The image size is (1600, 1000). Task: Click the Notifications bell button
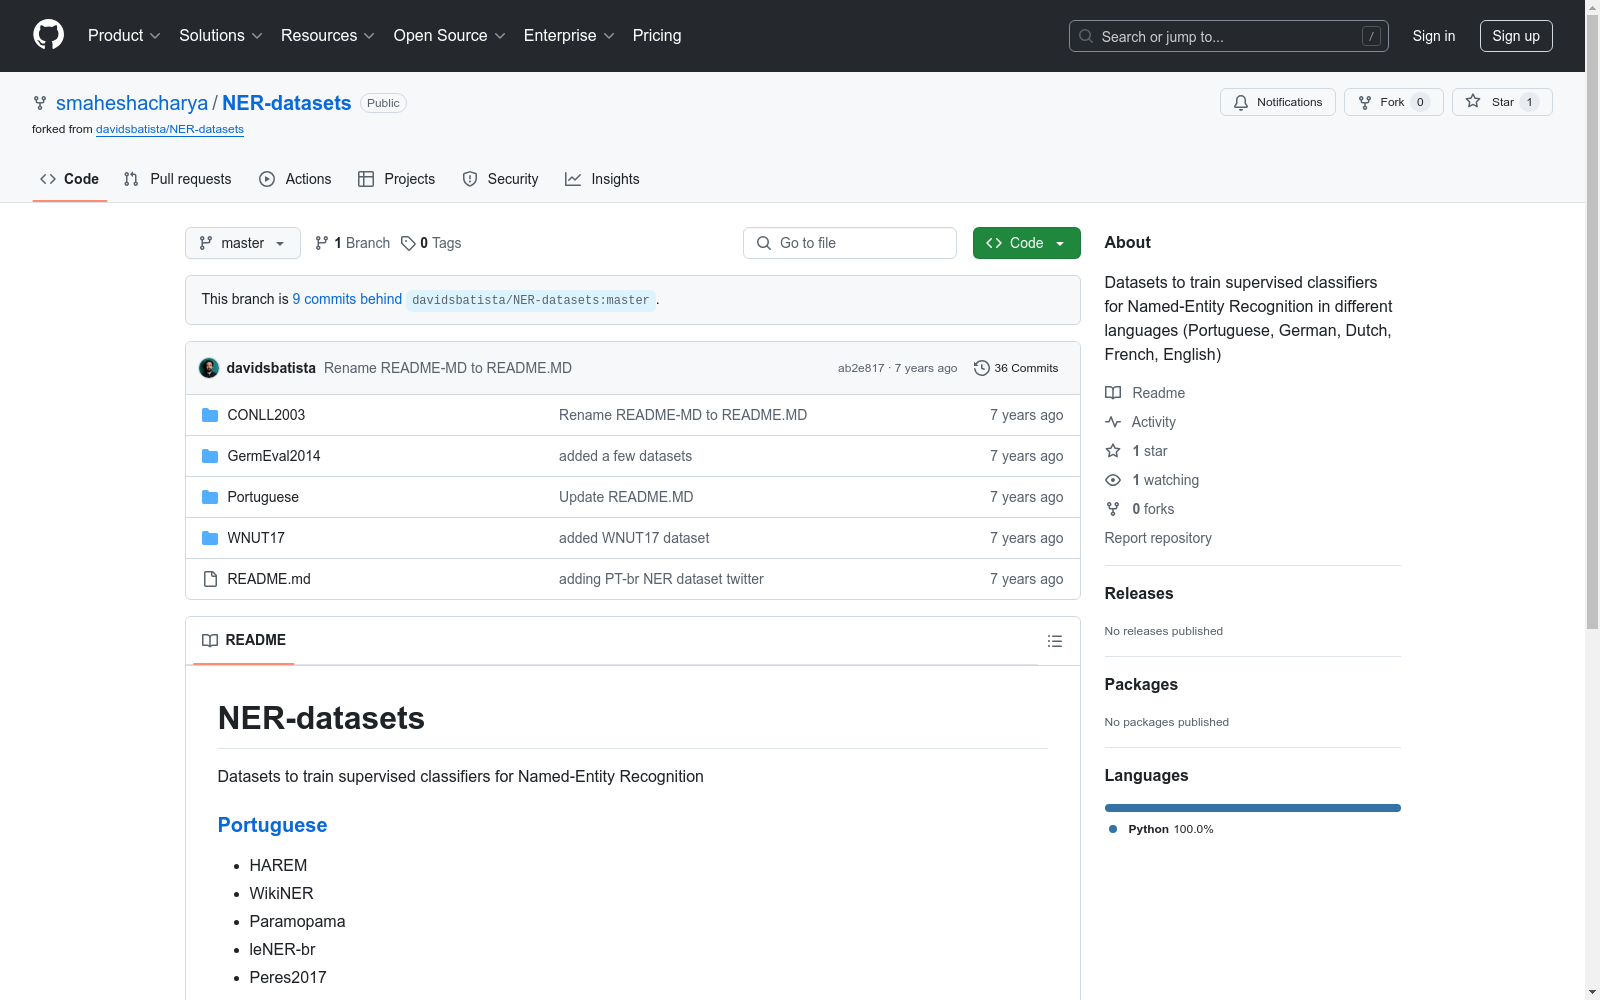coord(1277,102)
